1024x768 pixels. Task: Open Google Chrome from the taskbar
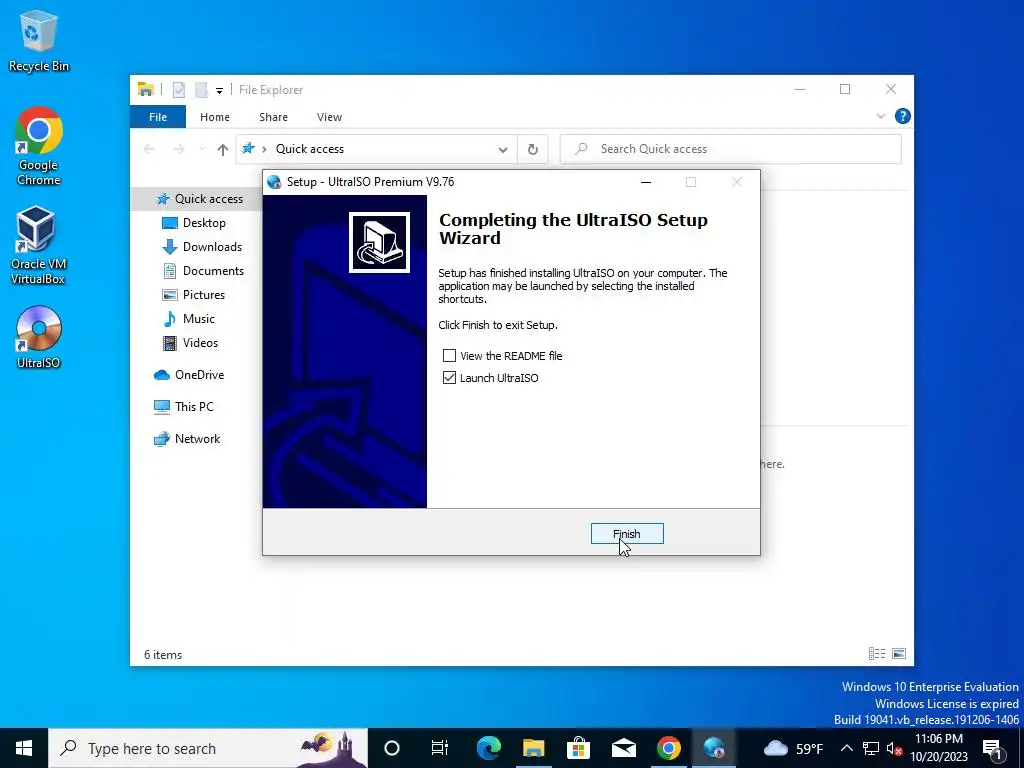[x=669, y=748]
